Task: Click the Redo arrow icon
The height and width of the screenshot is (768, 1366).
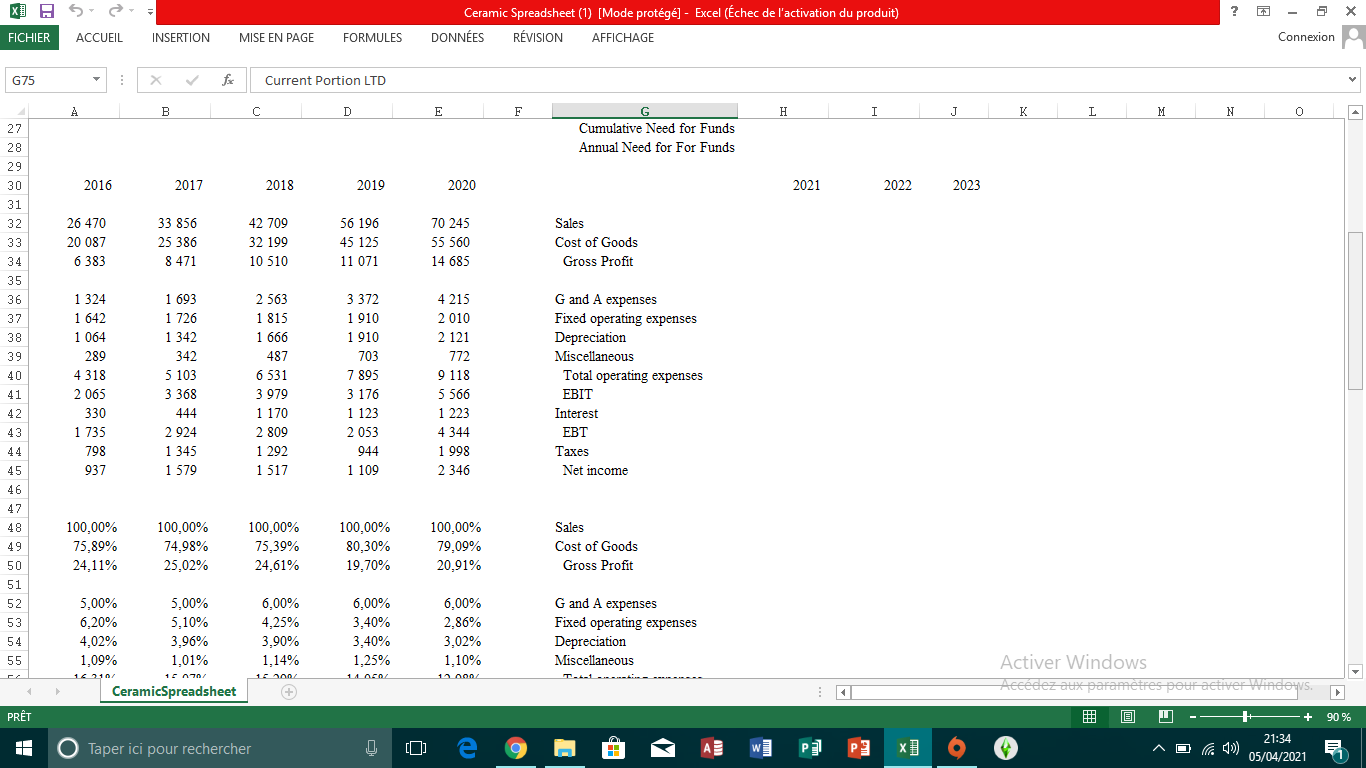Action: 116,12
